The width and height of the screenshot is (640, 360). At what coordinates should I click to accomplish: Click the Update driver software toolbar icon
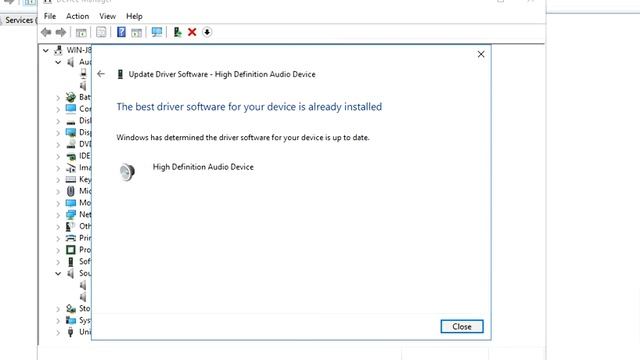pyautogui.click(x=177, y=32)
